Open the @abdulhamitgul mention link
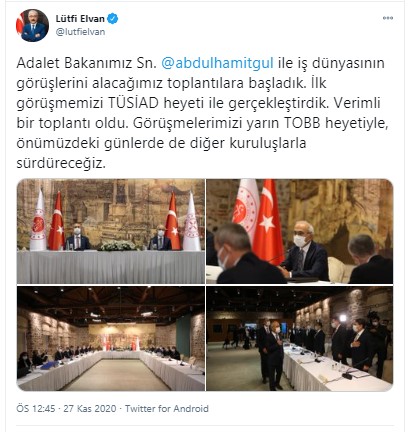Viewport: 409px width, 432px height. coord(217,63)
